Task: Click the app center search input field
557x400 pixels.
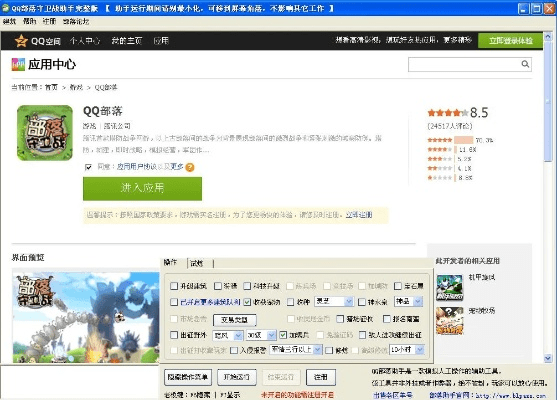Action: (464, 64)
